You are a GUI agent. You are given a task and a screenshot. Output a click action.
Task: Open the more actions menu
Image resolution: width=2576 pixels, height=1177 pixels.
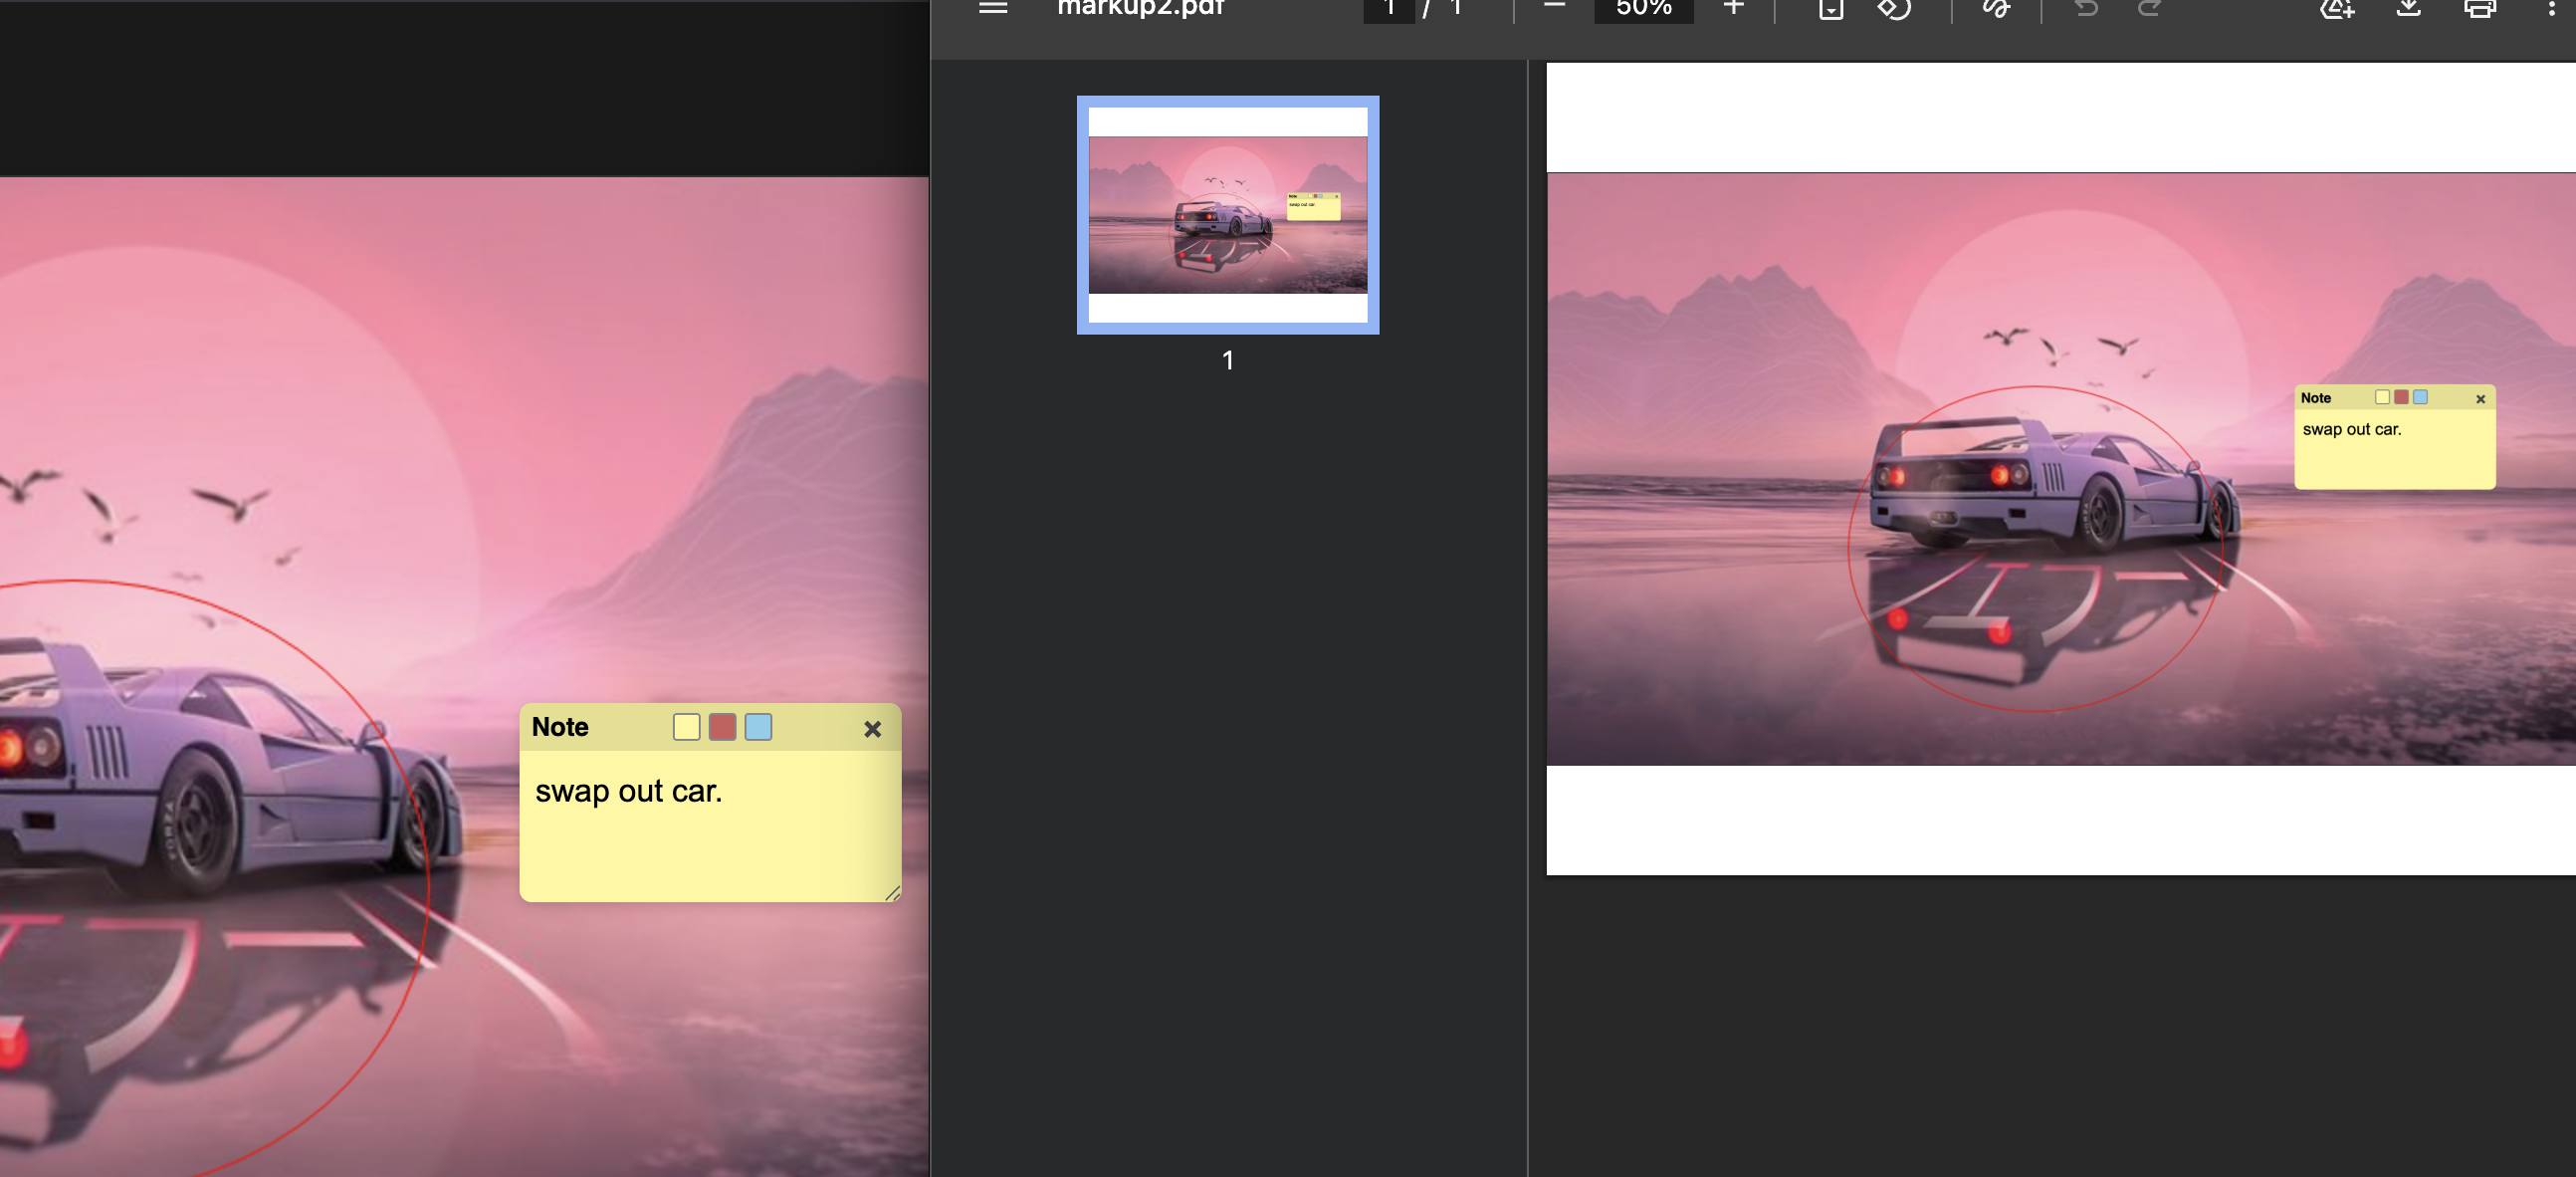point(2551,7)
